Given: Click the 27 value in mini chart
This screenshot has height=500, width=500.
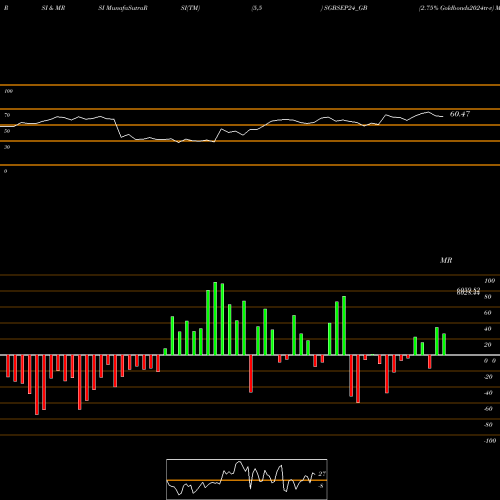Looking at the screenshot, I should click(x=322, y=474).
